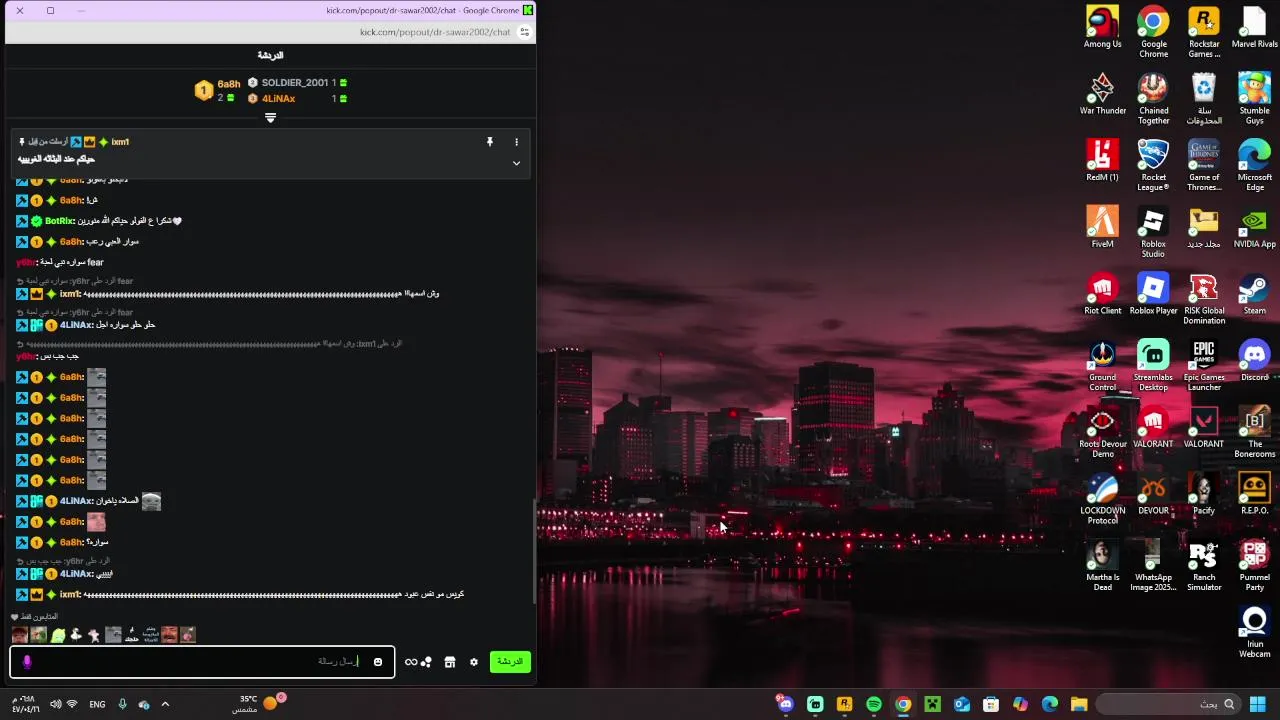The image size is (1280, 720).
Task: Select the first emote in the emote row
Action: point(20,635)
